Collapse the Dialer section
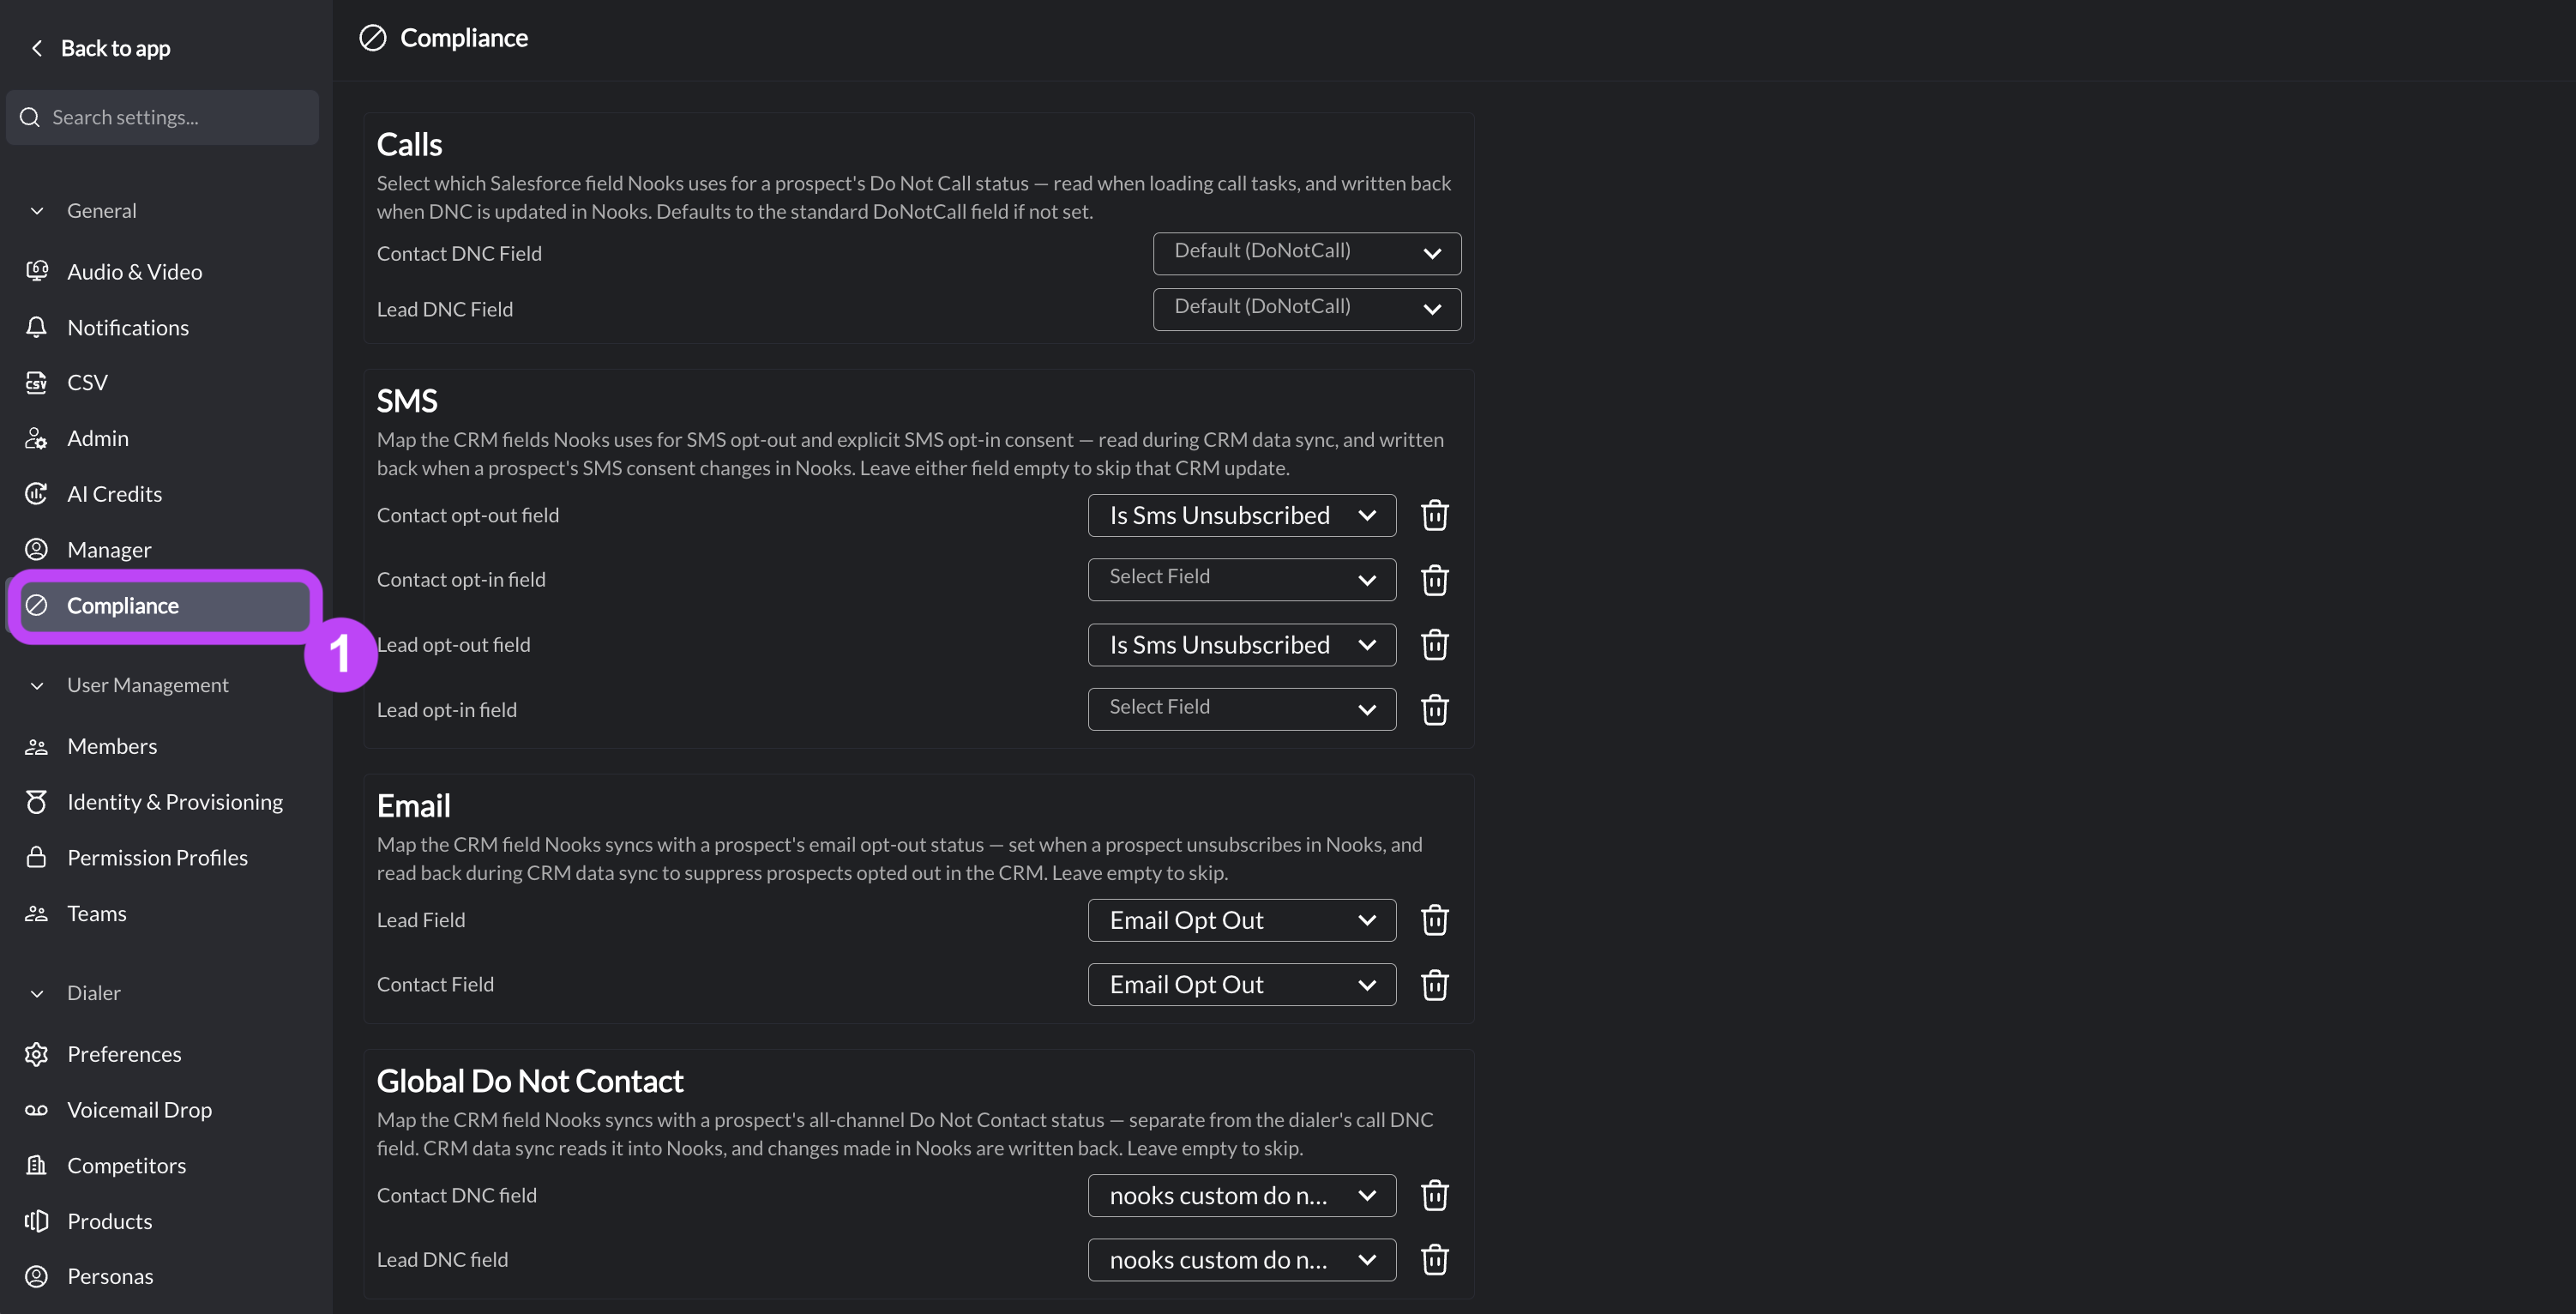 pyautogui.click(x=37, y=993)
